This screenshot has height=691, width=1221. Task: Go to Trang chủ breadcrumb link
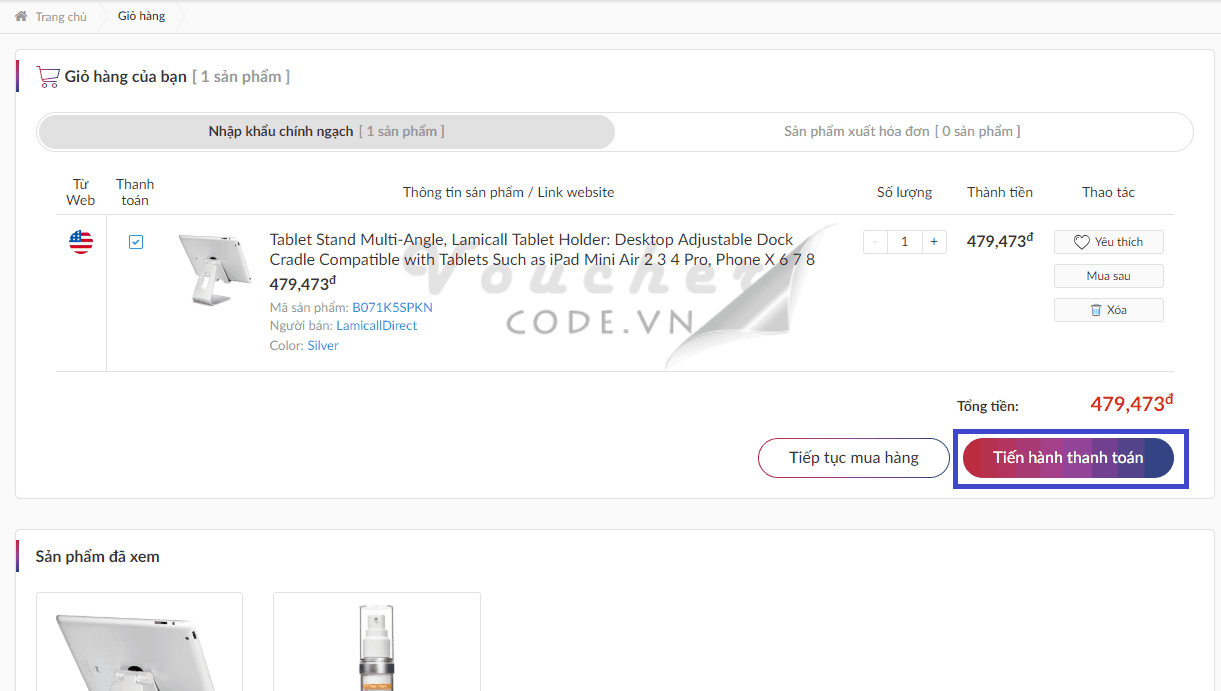tap(61, 17)
